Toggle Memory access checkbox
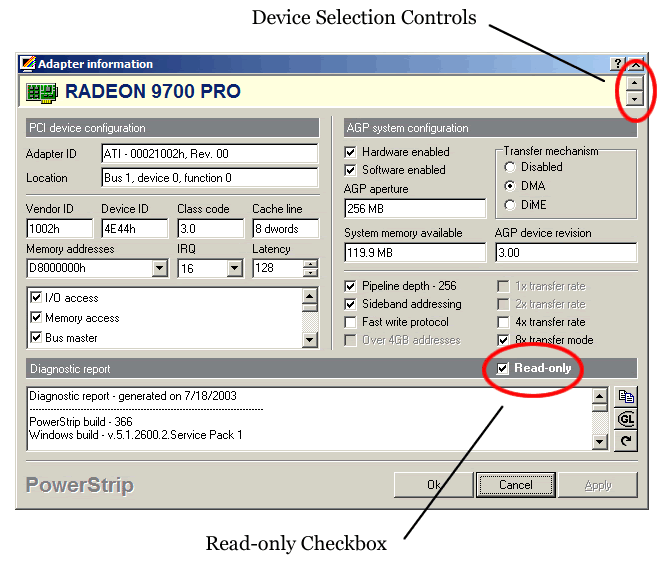 (36, 317)
